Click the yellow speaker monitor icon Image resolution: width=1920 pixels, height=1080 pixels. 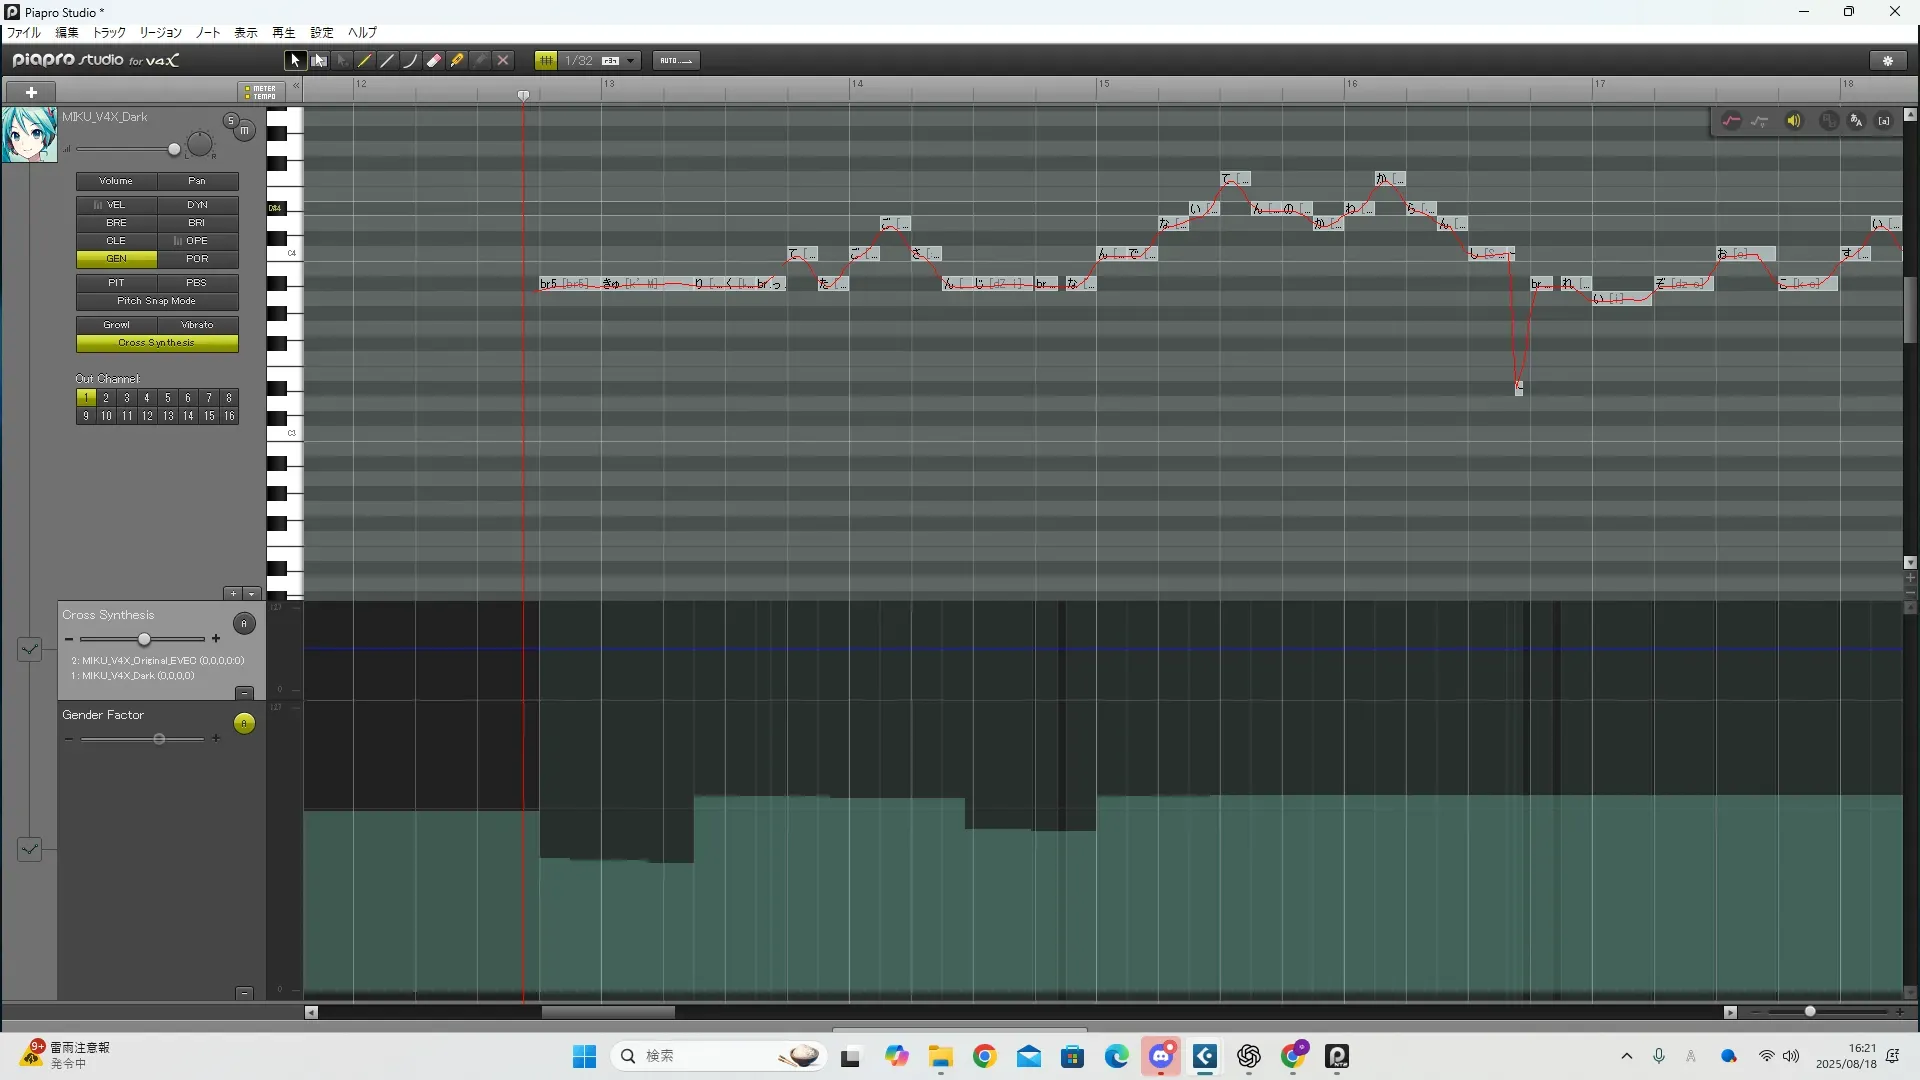1794,121
